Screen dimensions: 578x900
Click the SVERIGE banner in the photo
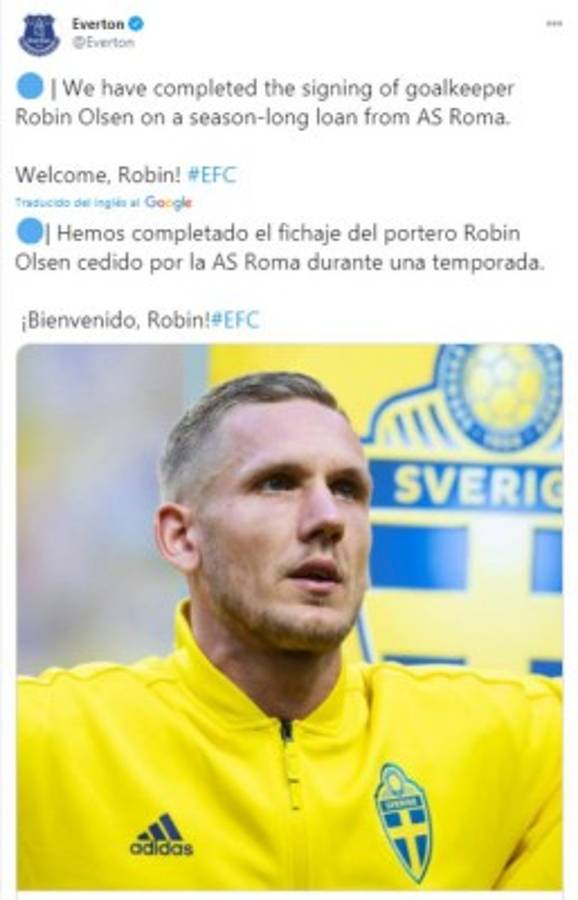coord(466,486)
